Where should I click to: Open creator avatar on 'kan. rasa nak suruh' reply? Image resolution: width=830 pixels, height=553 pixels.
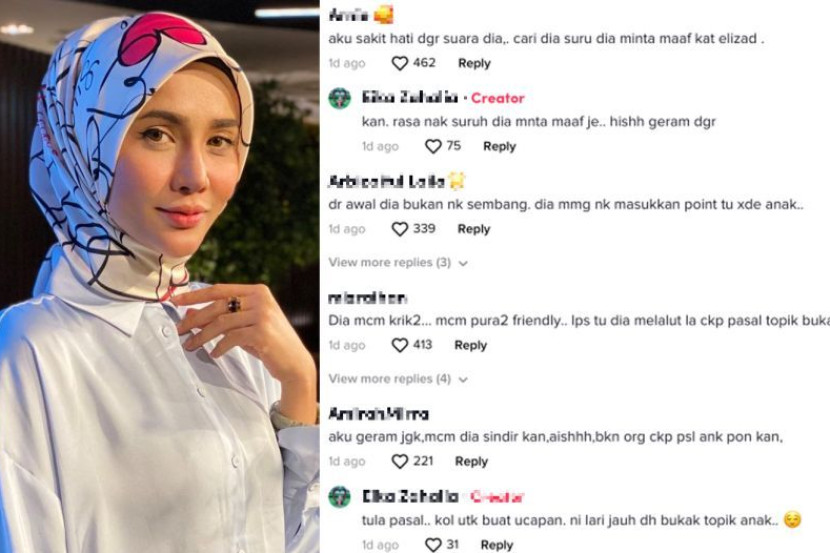click(339, 98)
